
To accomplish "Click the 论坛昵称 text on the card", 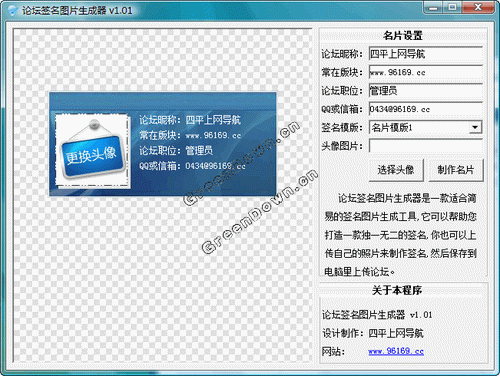I will tap(159, 120).
